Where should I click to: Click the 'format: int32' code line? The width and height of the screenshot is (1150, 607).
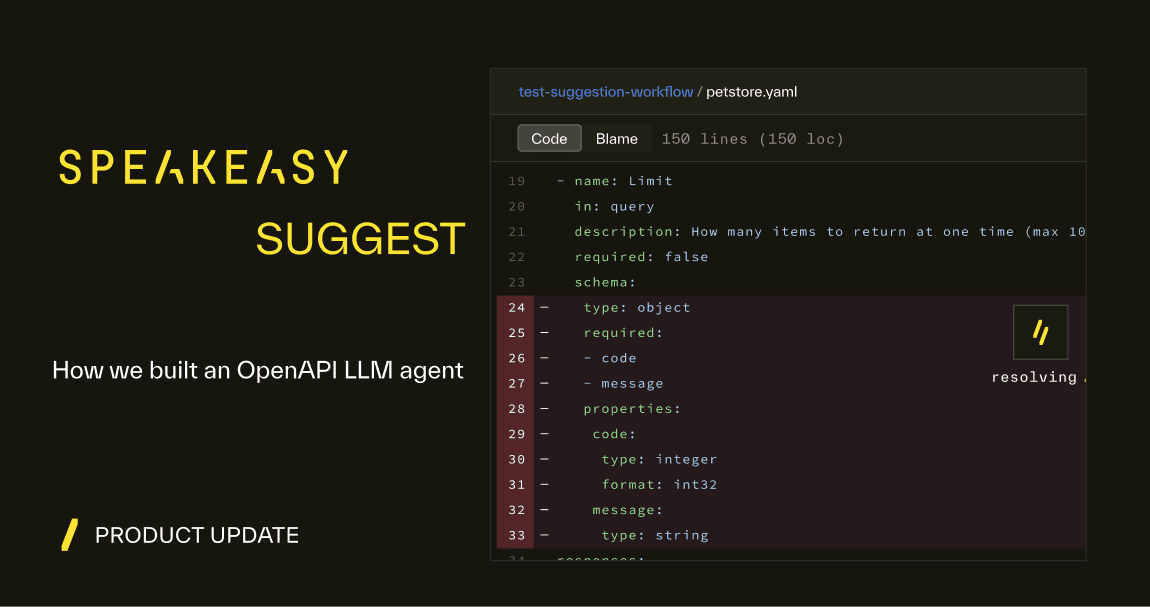[x=659, y=485]
